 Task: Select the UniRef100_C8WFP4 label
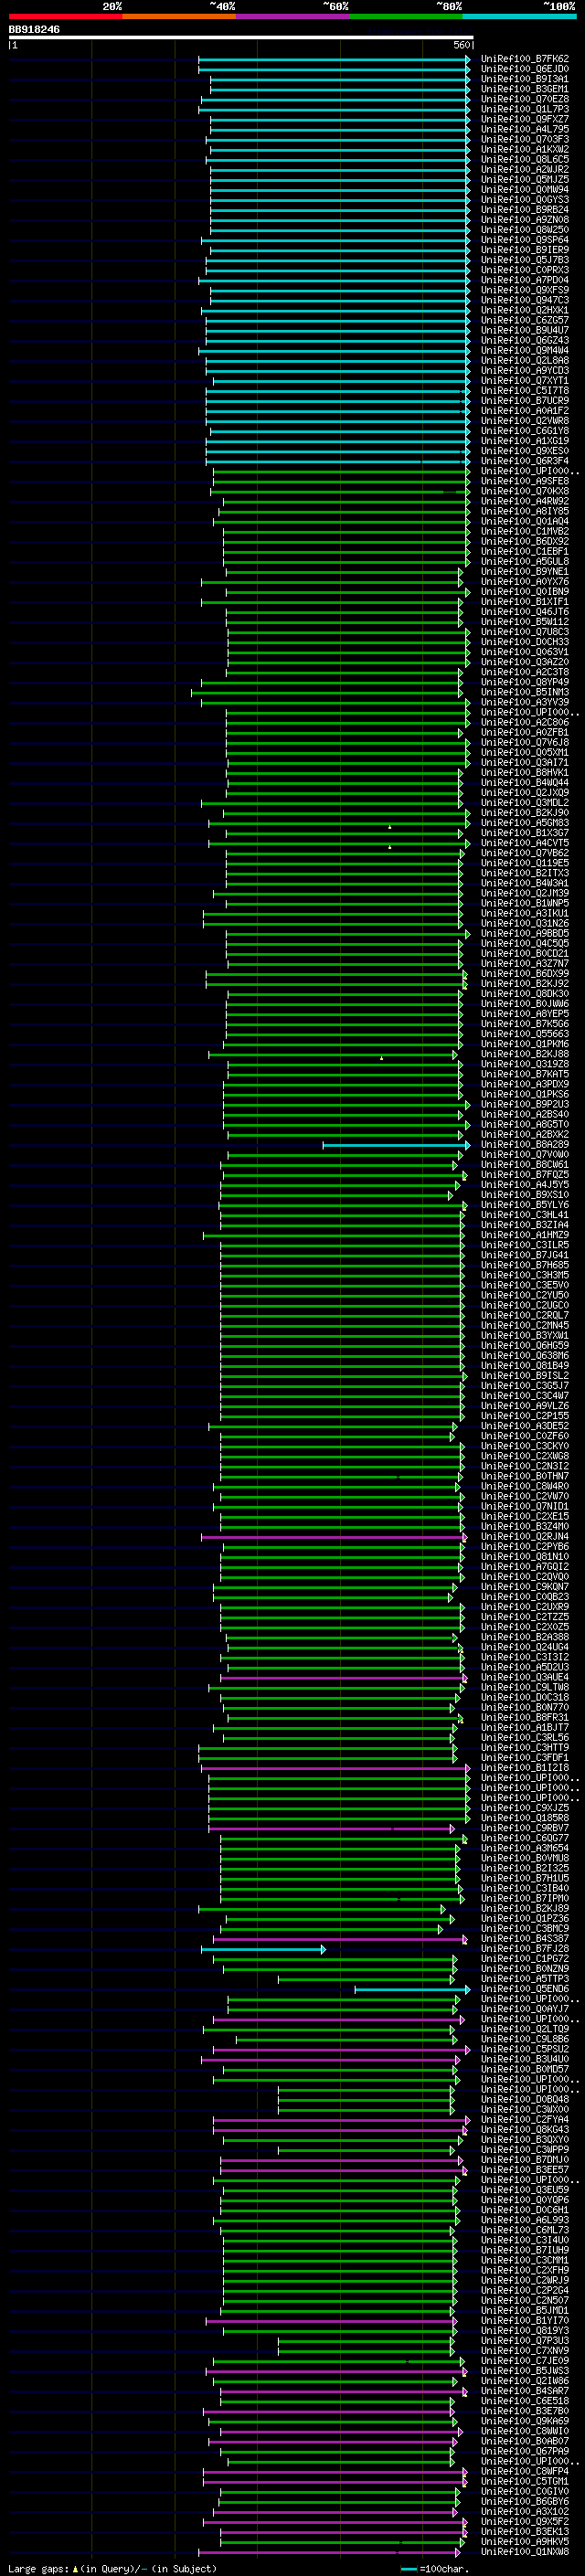click(x=525, y=2471)
